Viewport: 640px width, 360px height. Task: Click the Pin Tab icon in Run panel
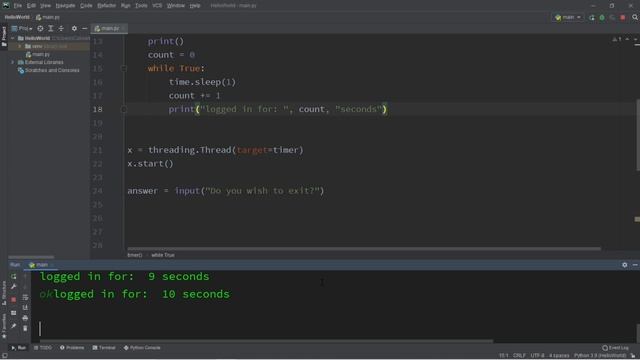point(13,326)
